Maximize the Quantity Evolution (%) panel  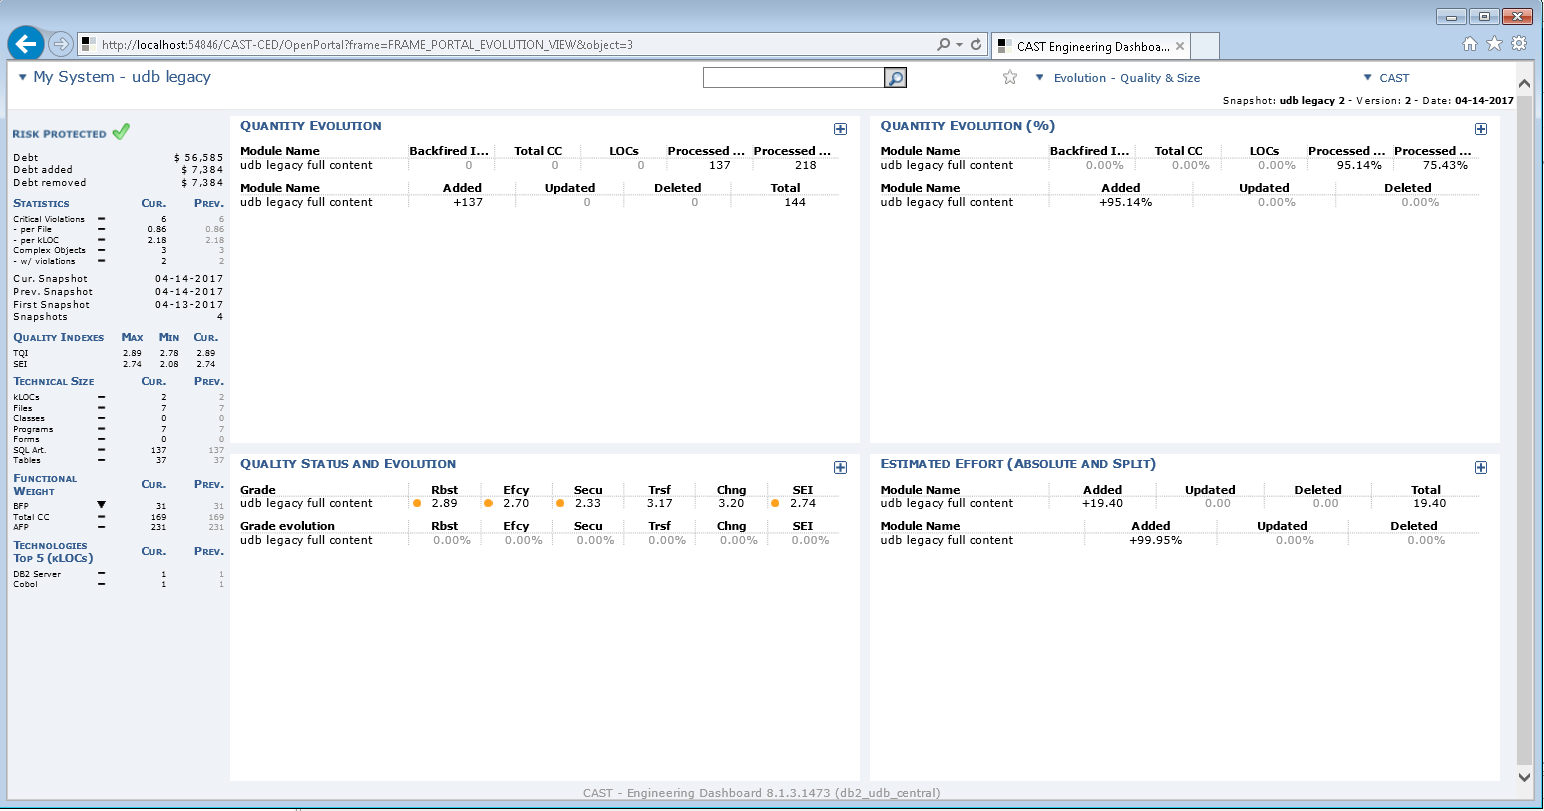(1480, 129)
